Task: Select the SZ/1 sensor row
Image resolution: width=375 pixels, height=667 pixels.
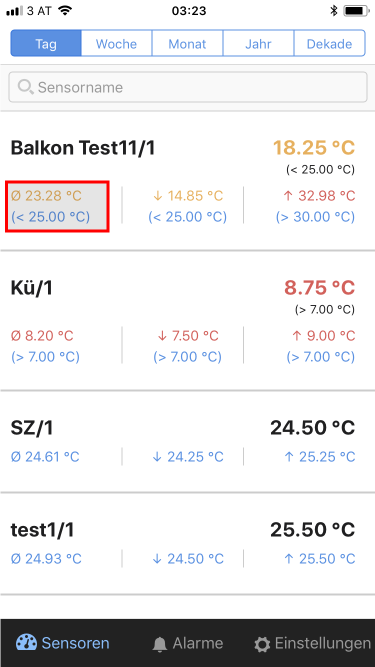Action: tap(188, 442)
